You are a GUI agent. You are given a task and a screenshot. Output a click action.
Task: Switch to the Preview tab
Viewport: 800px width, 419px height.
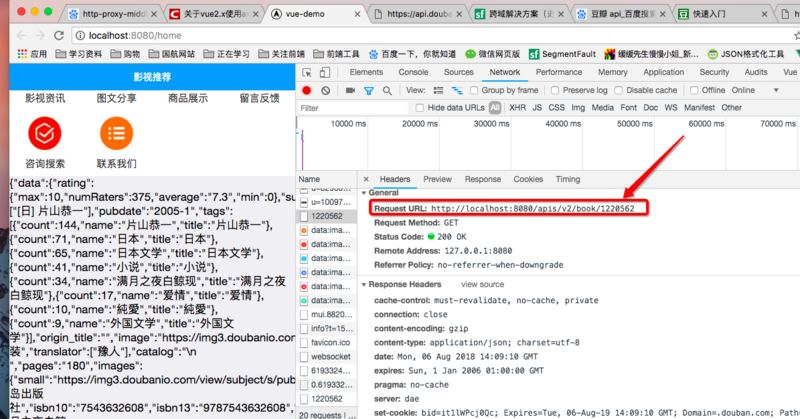437,179
